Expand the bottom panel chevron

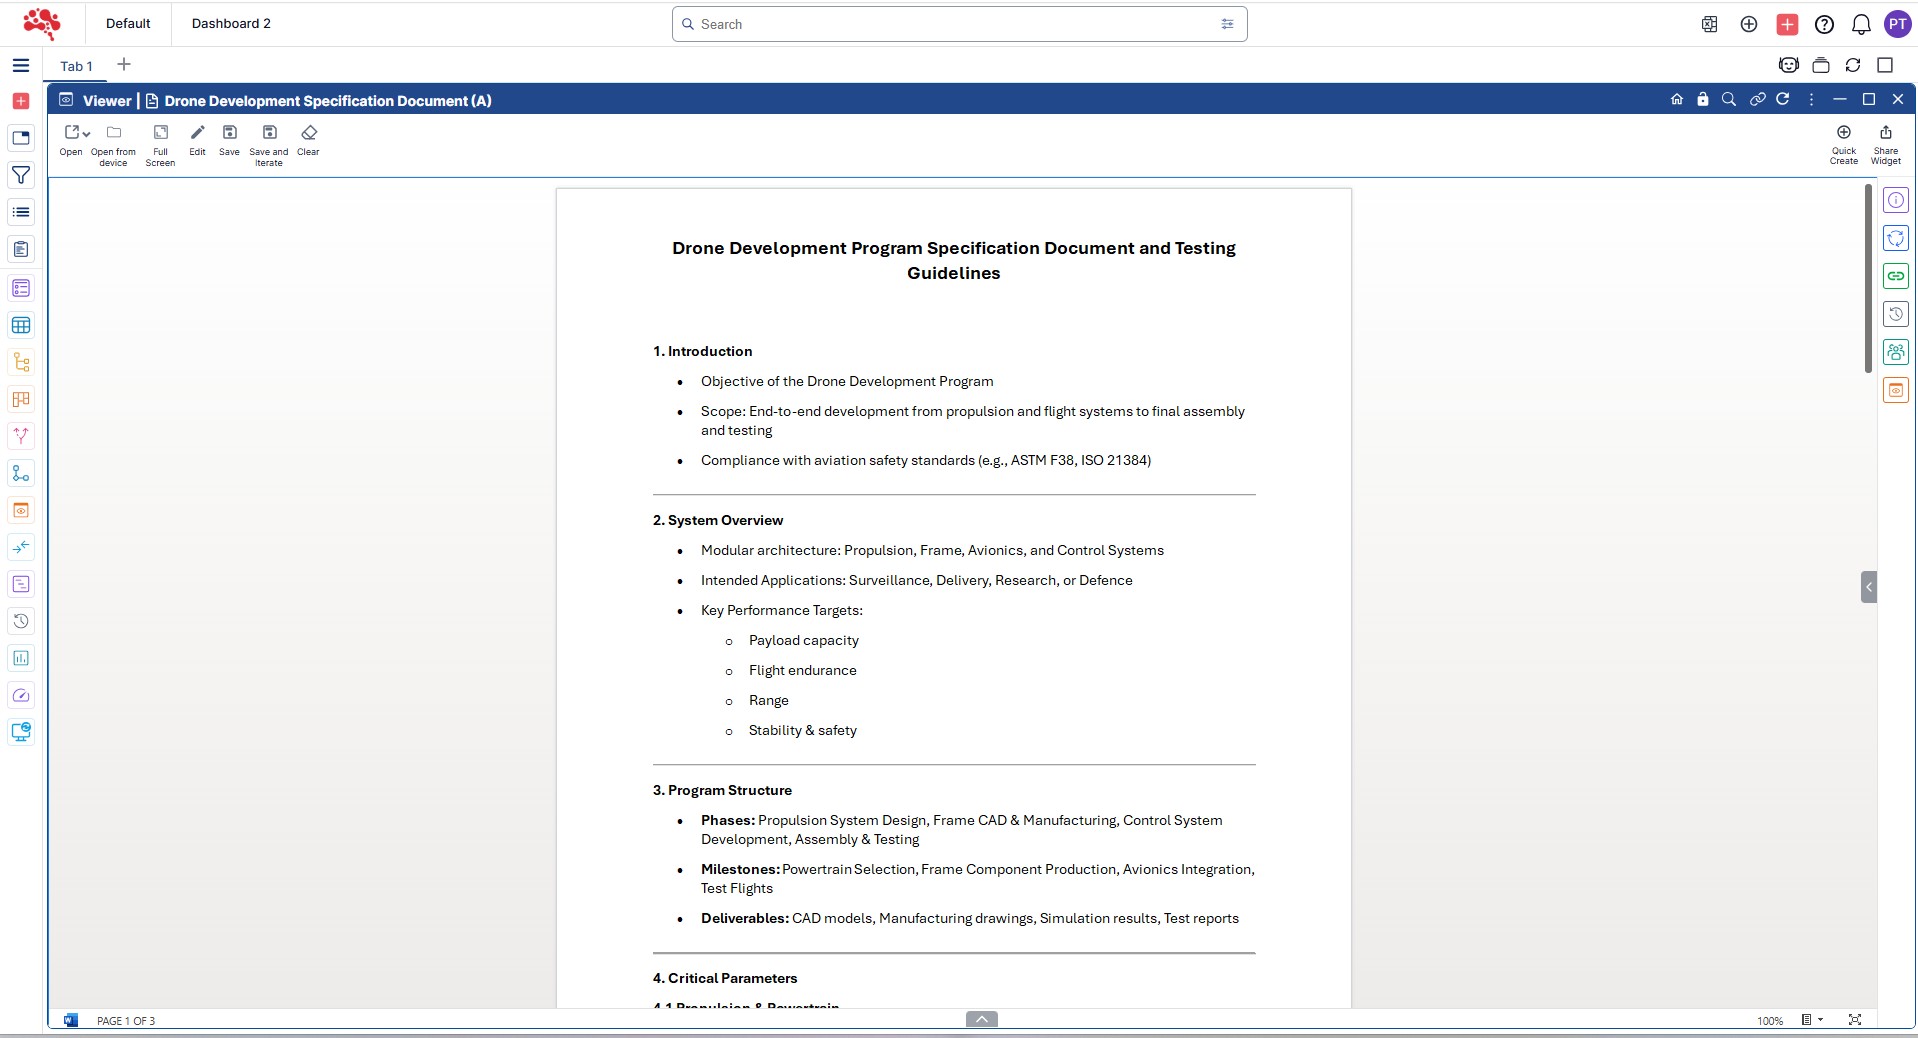[981, 1019]
